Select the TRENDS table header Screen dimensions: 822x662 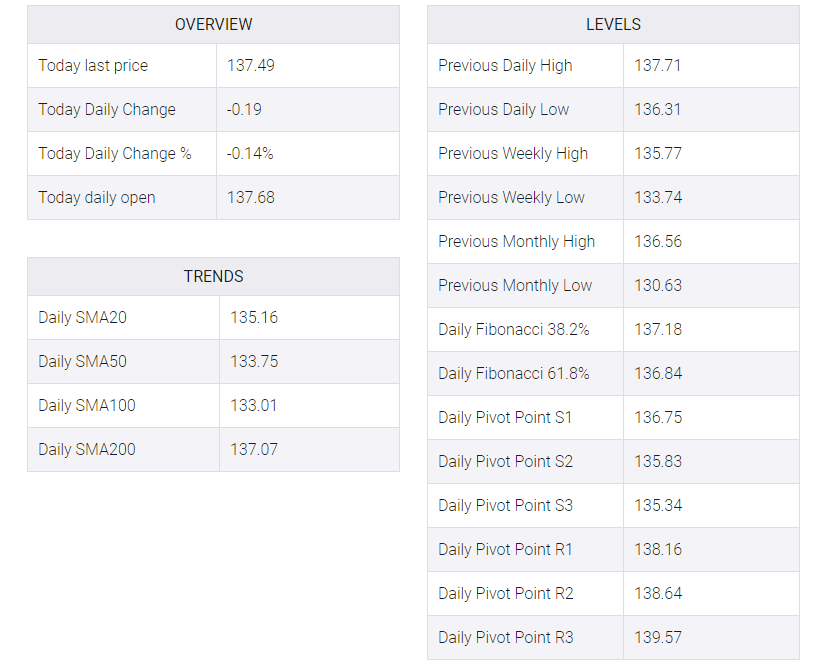pos(213,276)
